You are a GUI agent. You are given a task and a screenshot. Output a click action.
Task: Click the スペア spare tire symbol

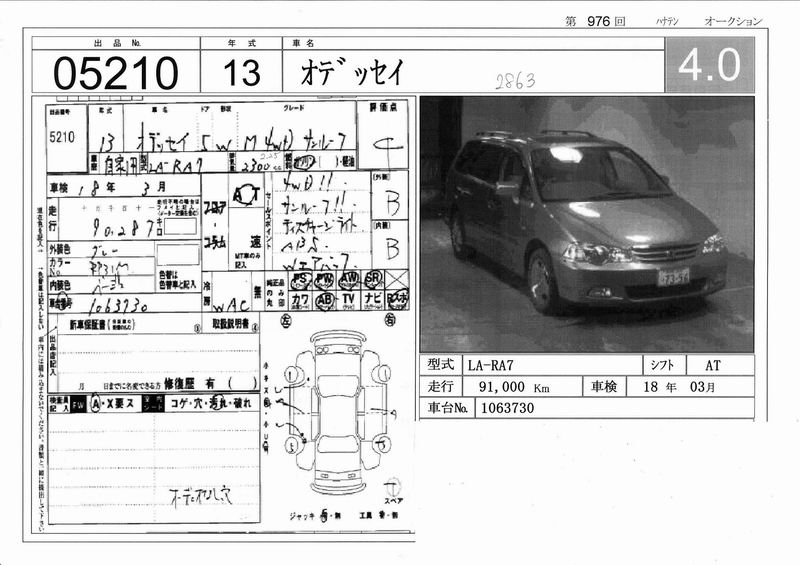tap(392, 487)
